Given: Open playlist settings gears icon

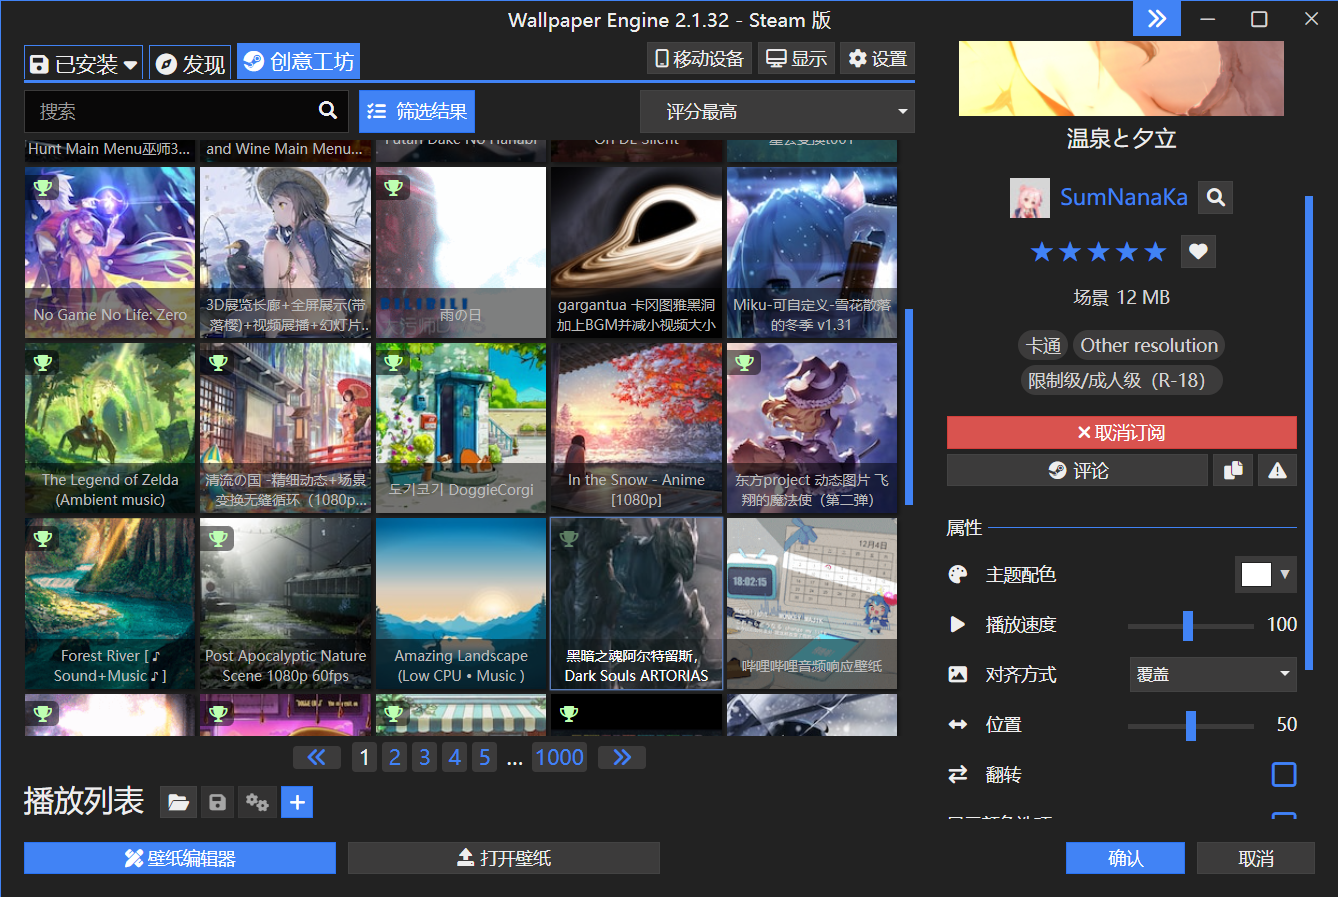Looking at the screenshot, I should point(257,802).
